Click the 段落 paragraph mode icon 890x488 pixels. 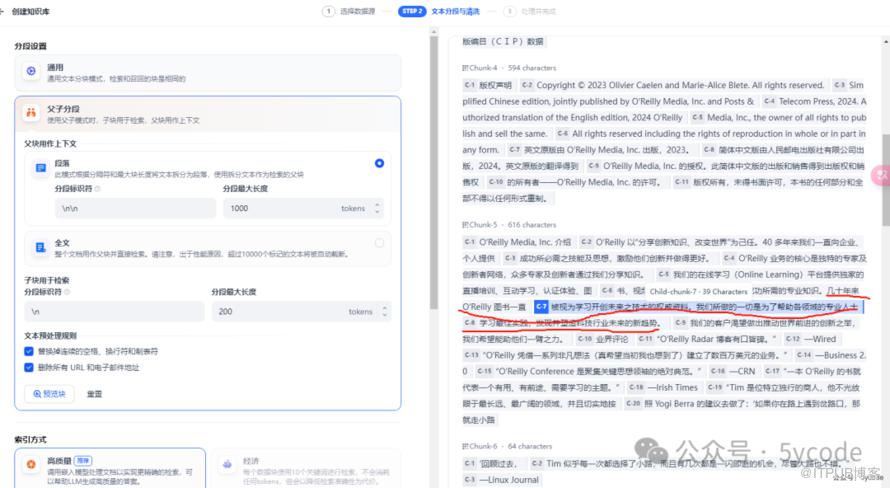[40, 168]
